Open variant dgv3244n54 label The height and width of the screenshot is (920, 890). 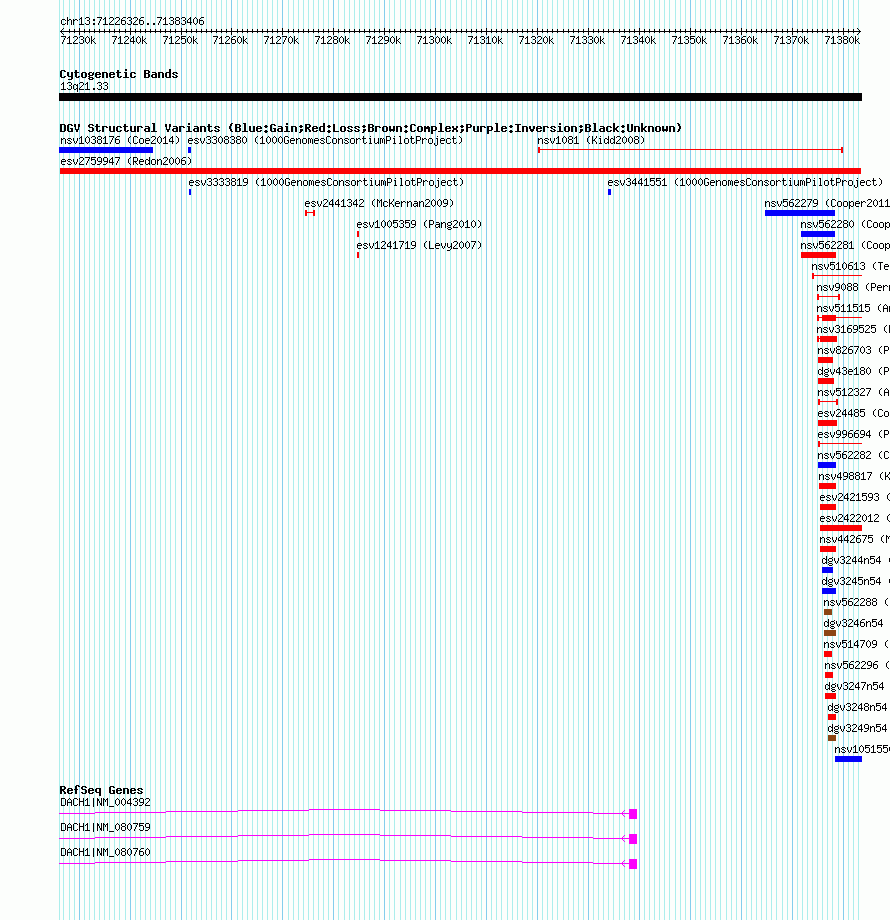[x=855, y=560]
